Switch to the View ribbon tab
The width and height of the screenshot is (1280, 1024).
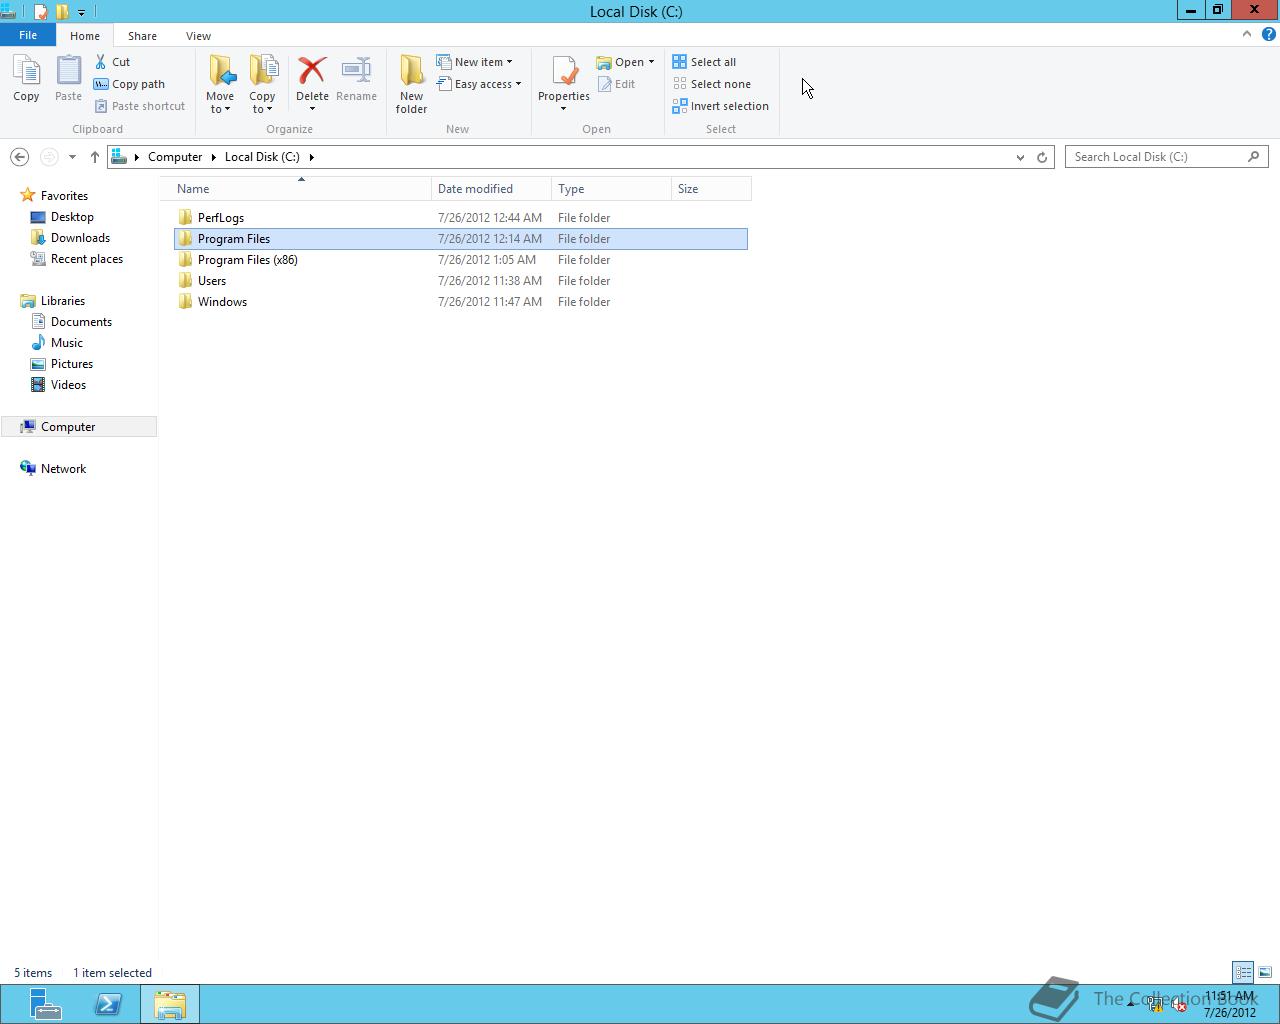[198, 36]
